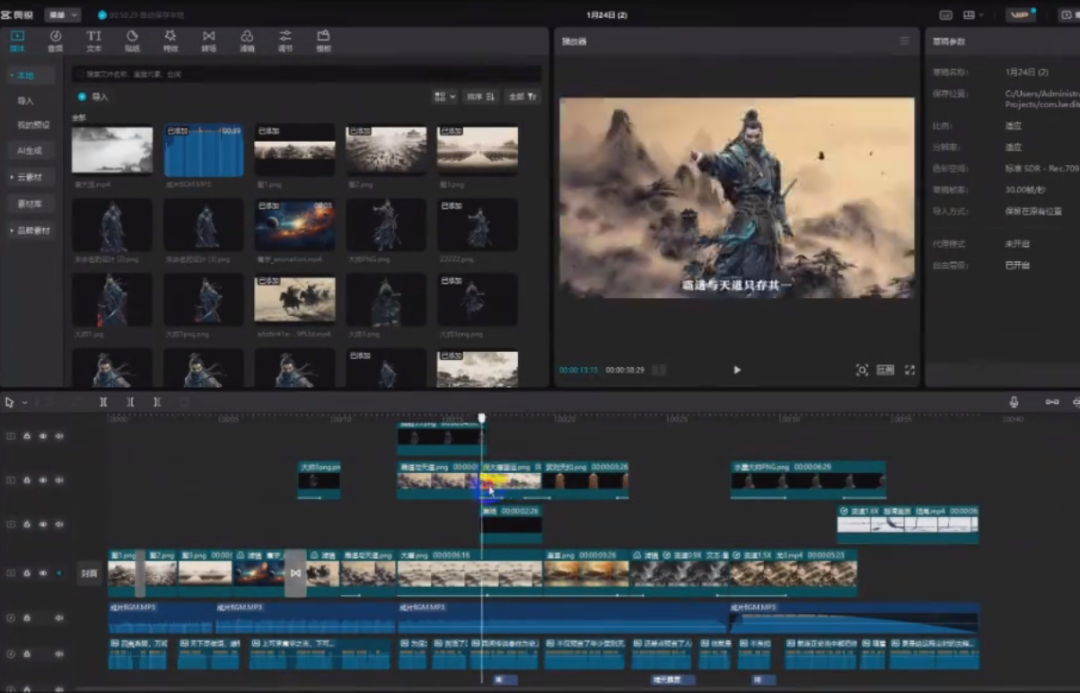This screenshot has height=693, width=1080.
Task: Open the keyboard shortcuts icon in title bar
Action: 946,14
